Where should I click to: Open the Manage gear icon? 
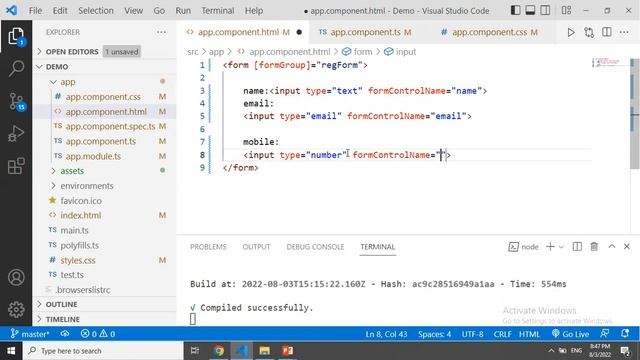pyautogui.click(x=16, y=309)
